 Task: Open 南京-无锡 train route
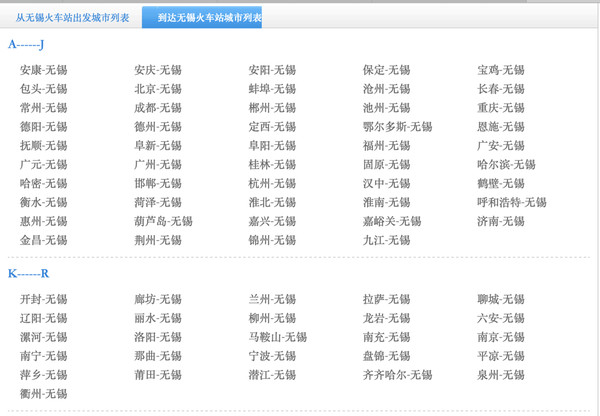tap(501, 337)
